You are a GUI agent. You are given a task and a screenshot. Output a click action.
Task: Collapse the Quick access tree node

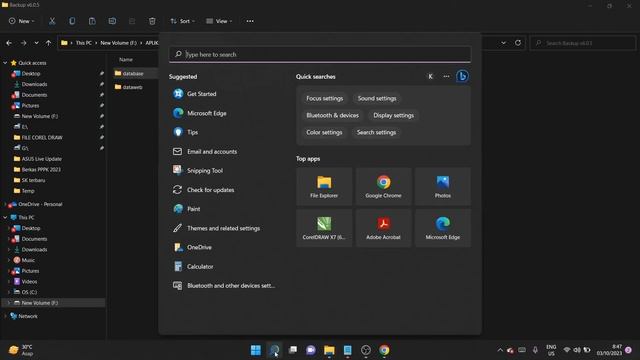point(5,63)
